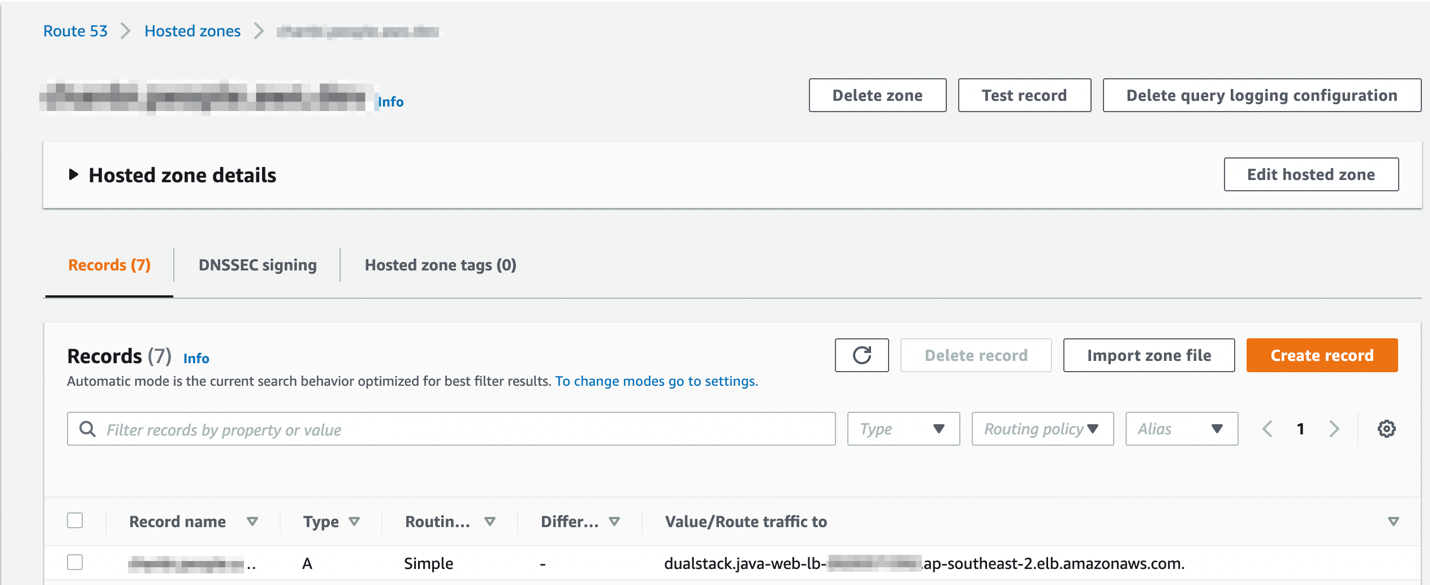Image resolution: width=1430 pixels, height=585 pixels.
Task: Open the table preferences gear
Action: pos(1386,429)
